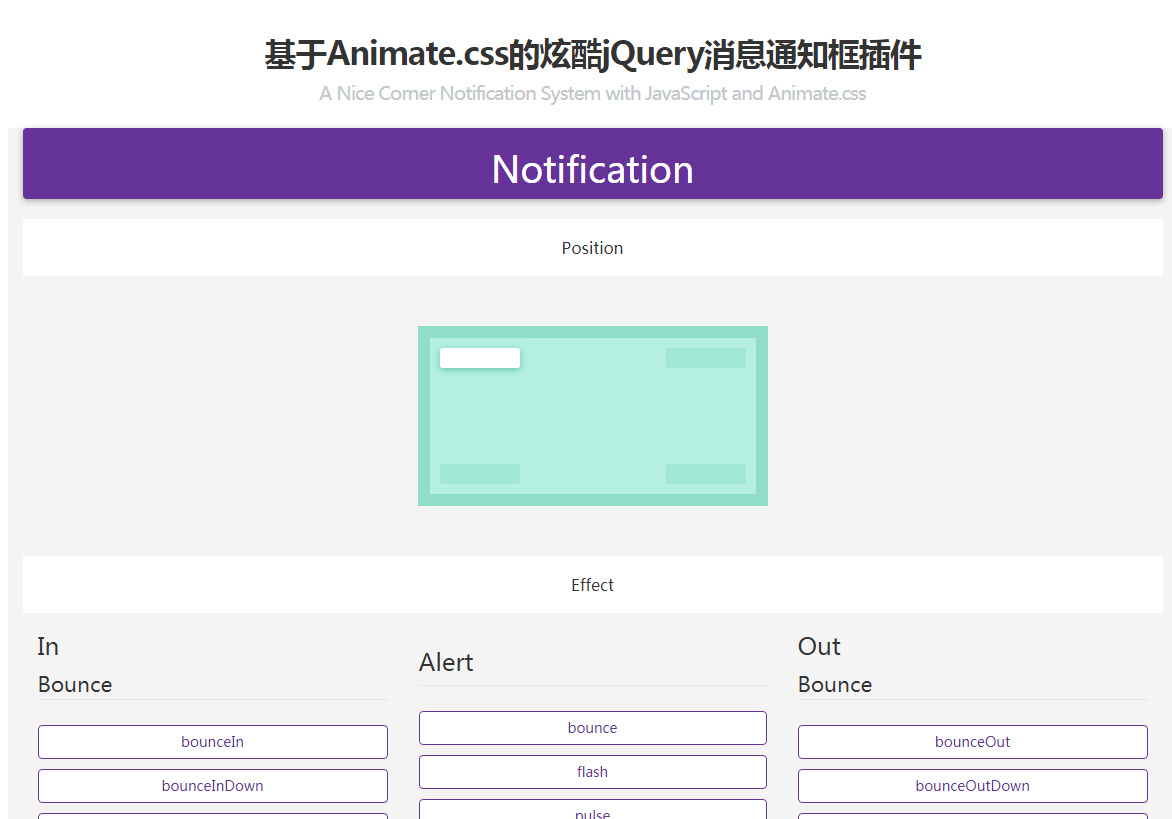Click the Chinese page title heading
Screen dimensions: 1172x819
coord(593,55)
